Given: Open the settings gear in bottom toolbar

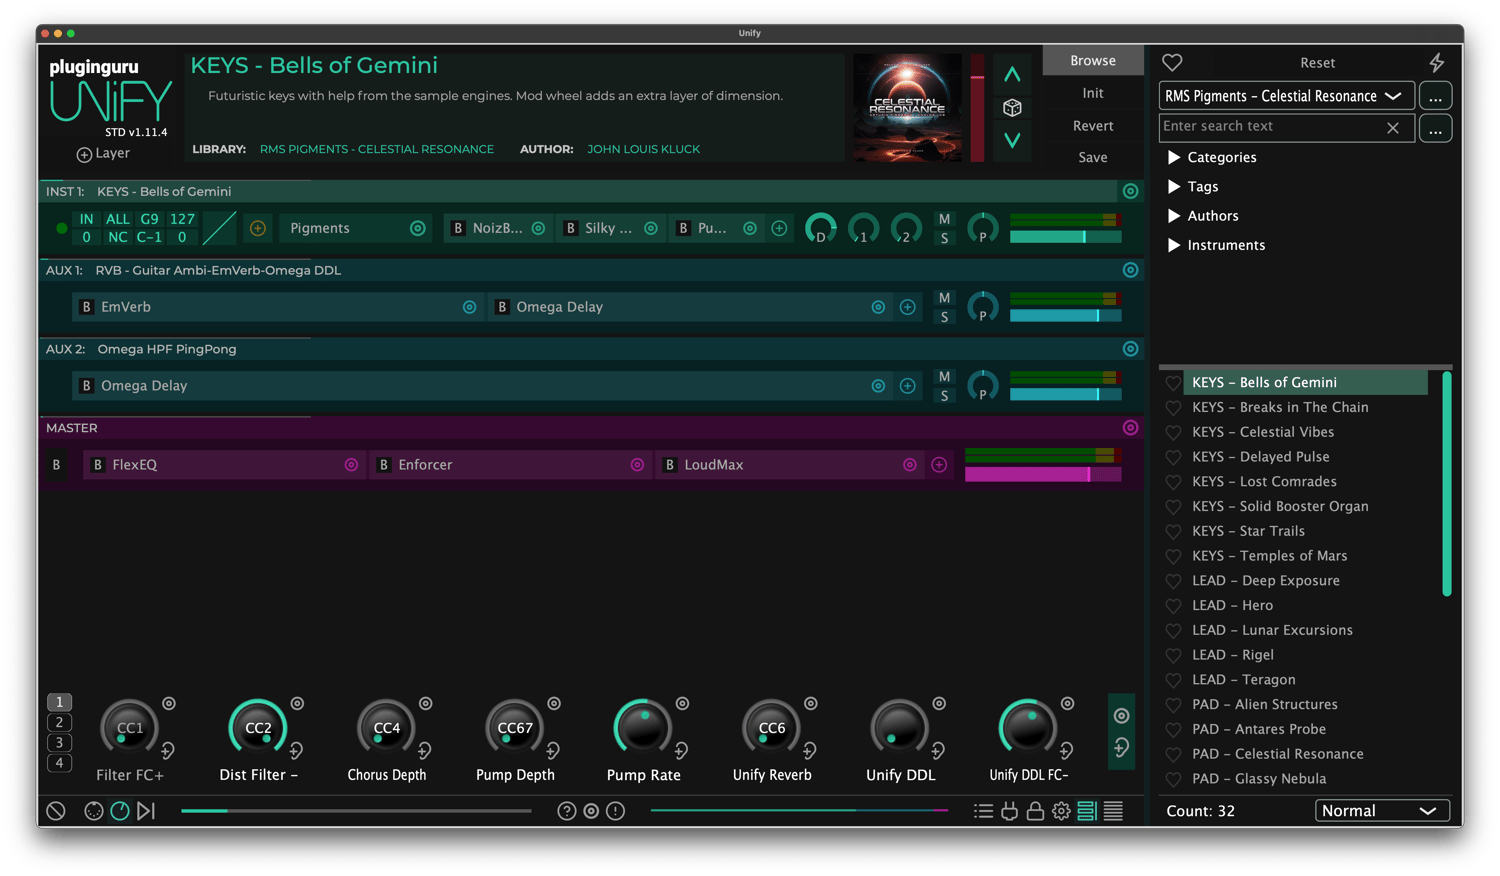Looking at the screenshot, I should coord(1061,811).
